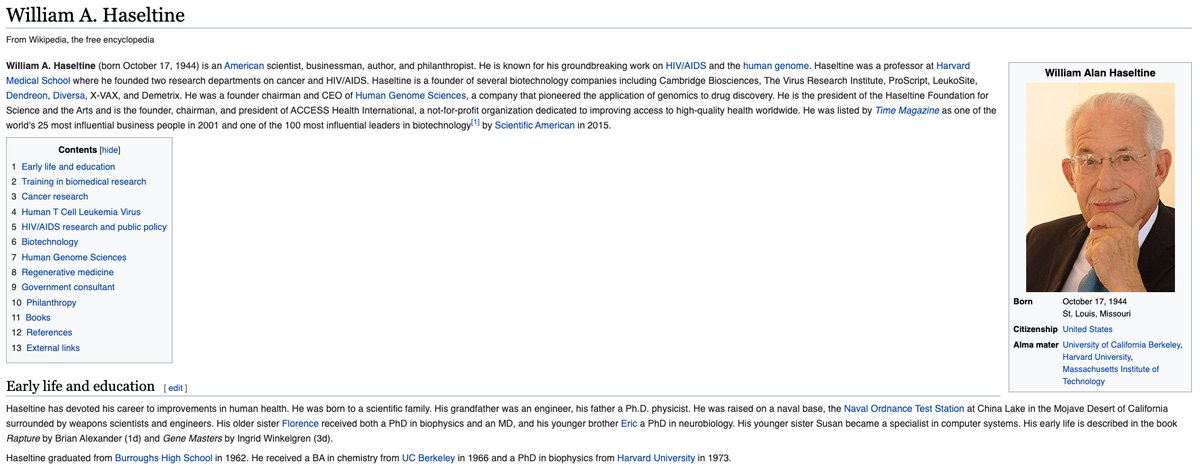The height and width of the screenshot is (468, 1200).
Task: Open UC Berkeley link in education paragraph
Action: [x=427, y=458]
